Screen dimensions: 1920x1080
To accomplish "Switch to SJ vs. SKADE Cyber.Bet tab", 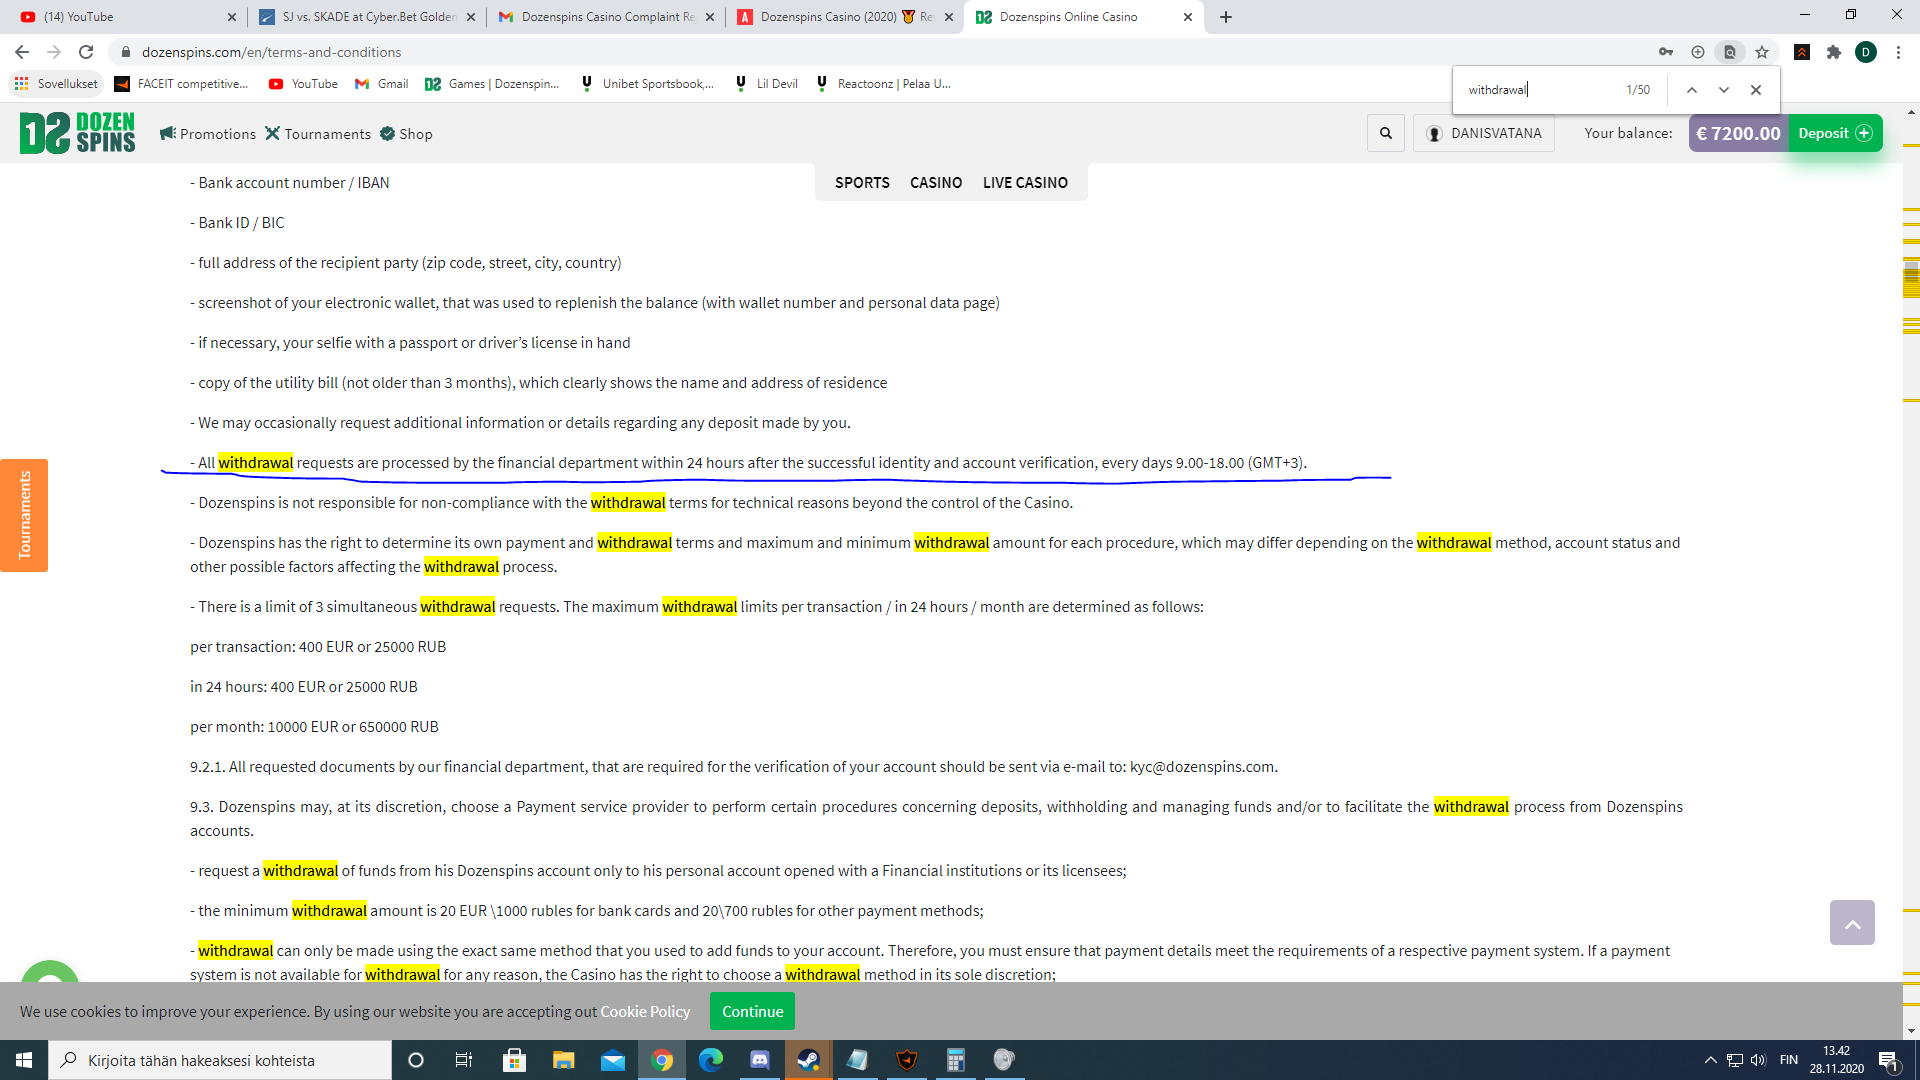I will point(365,17).
